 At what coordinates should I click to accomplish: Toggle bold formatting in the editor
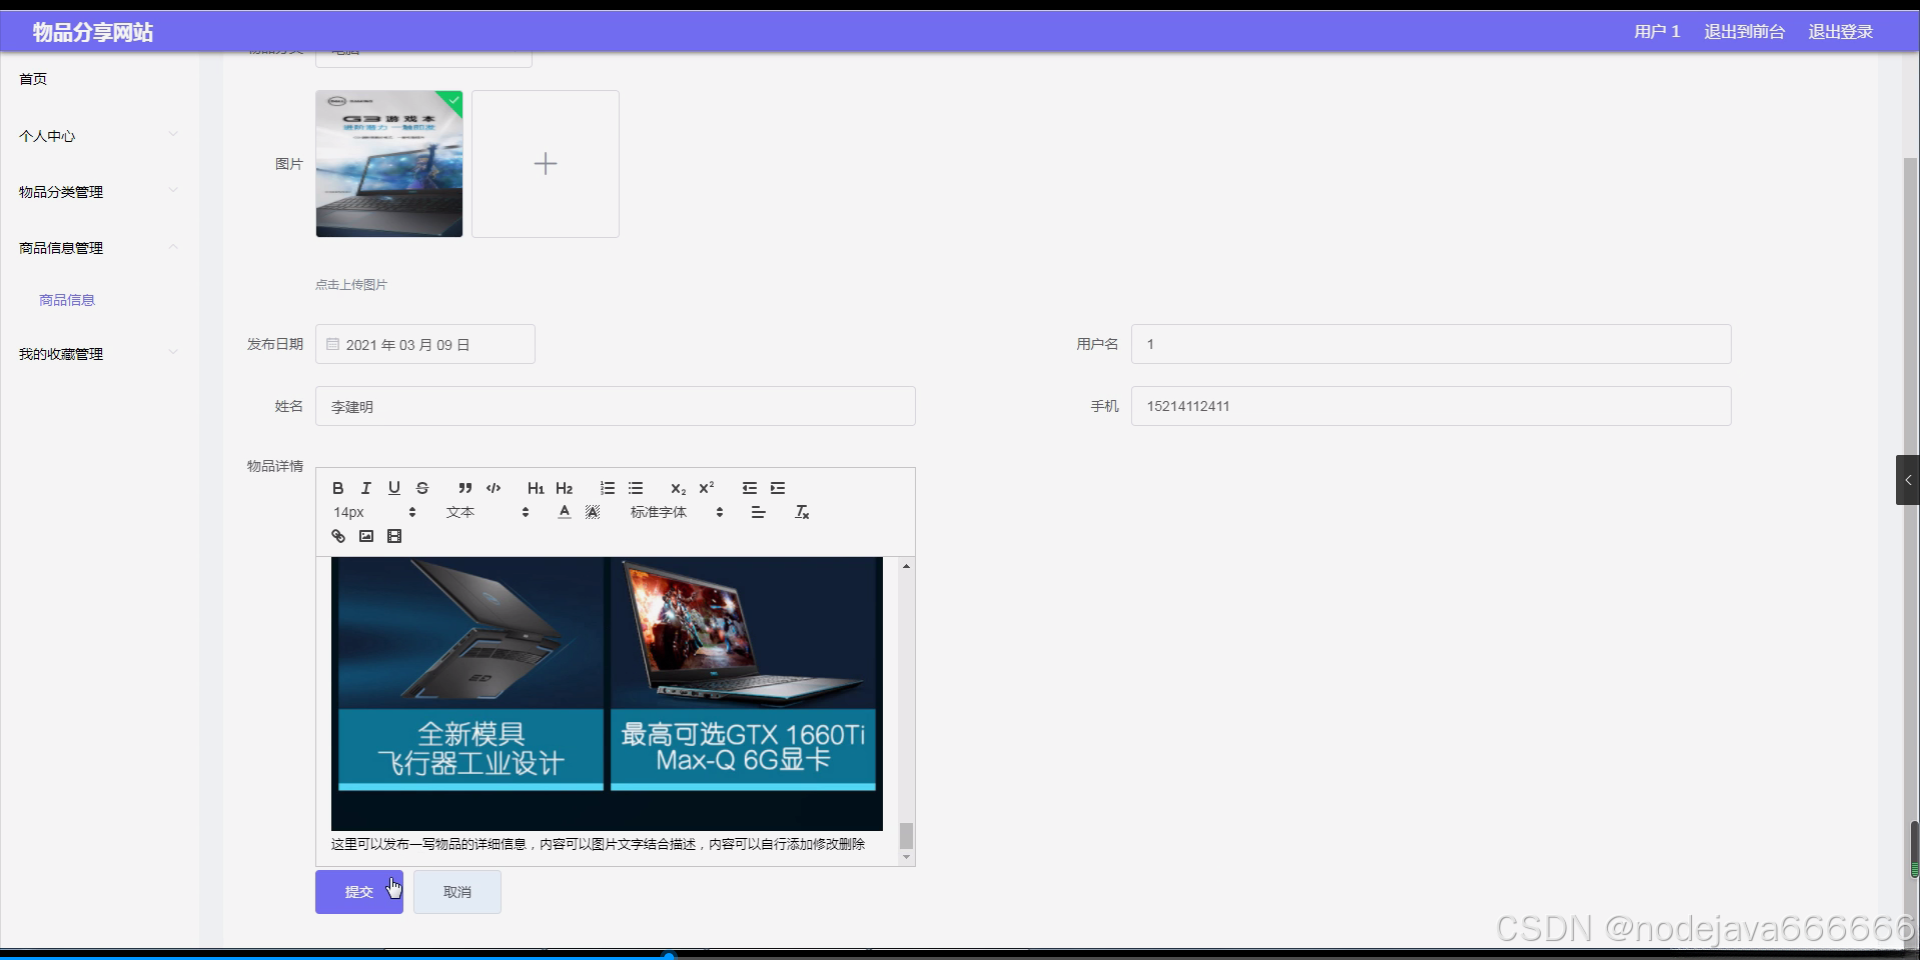coord(338,488)
